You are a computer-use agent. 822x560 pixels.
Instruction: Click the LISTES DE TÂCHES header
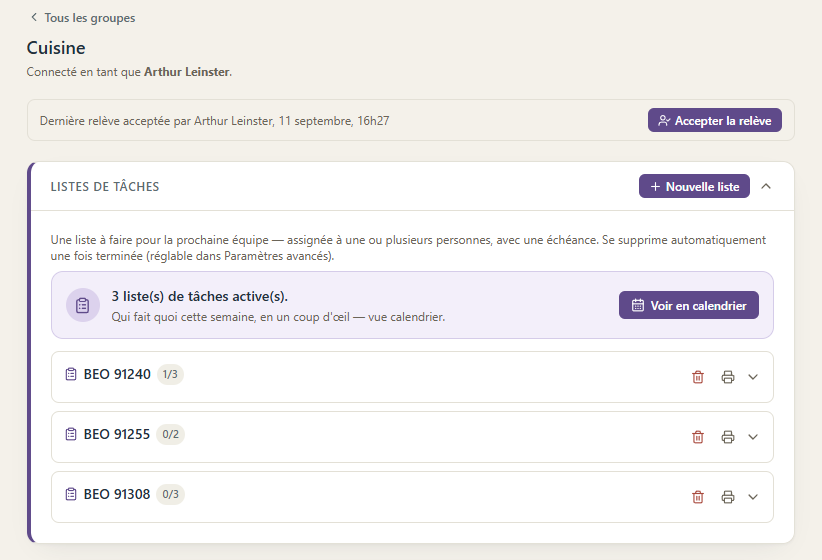click(105, 187)
